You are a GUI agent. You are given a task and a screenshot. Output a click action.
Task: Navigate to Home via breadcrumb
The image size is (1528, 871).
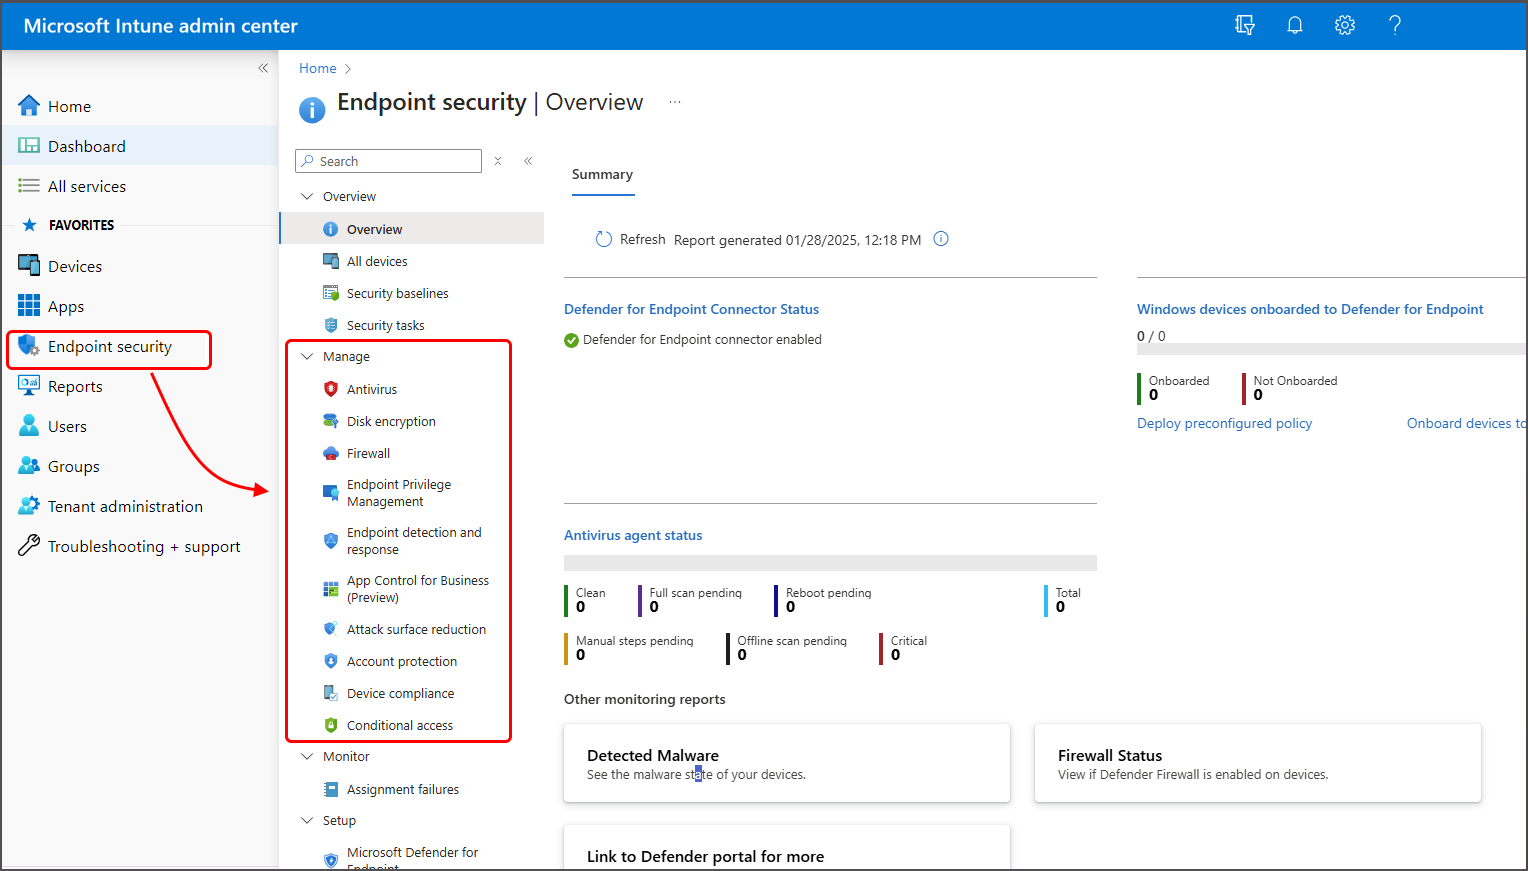click(x=317, y=67)
